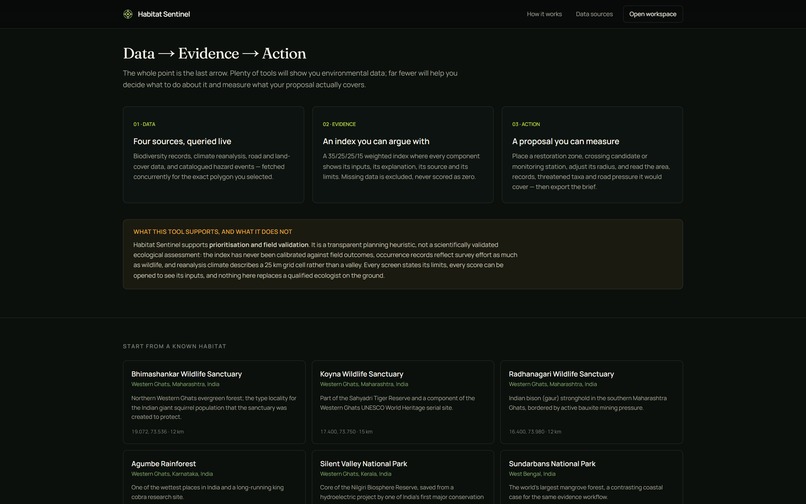Image resolution: width=806 pixels, height=504 pixels.
Task: Click the 02 · EVIDENCE label
Action: pyautogui.click(x=339, y=124)
